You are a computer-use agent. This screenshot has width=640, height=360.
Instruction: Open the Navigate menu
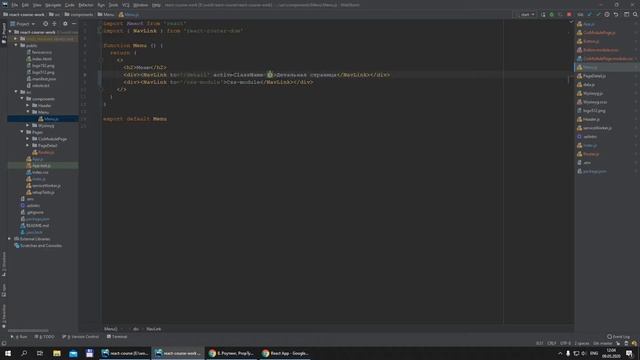point(53,5)
